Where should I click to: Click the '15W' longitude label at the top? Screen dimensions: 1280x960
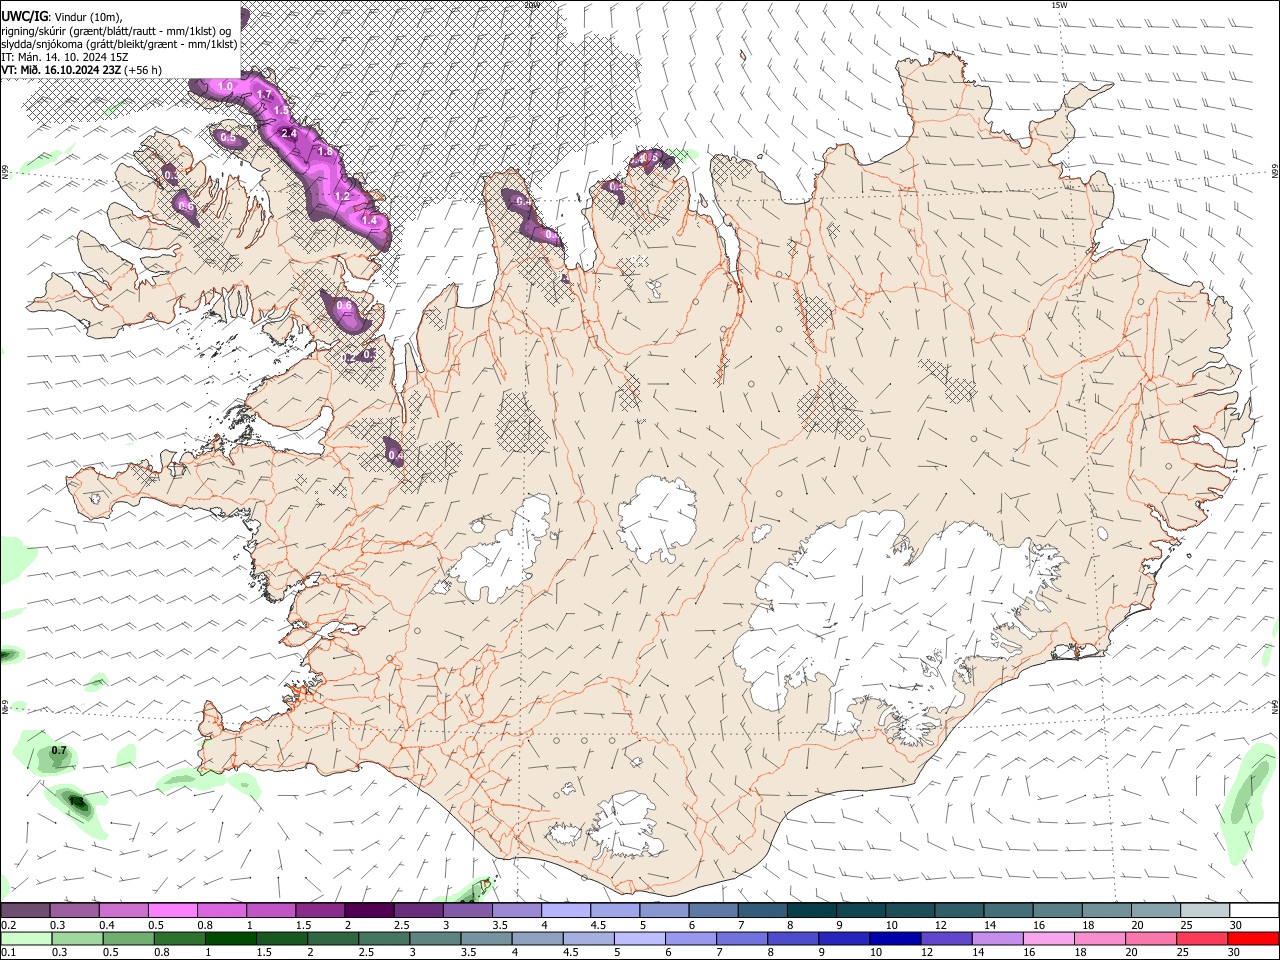tap(1060, 5)
